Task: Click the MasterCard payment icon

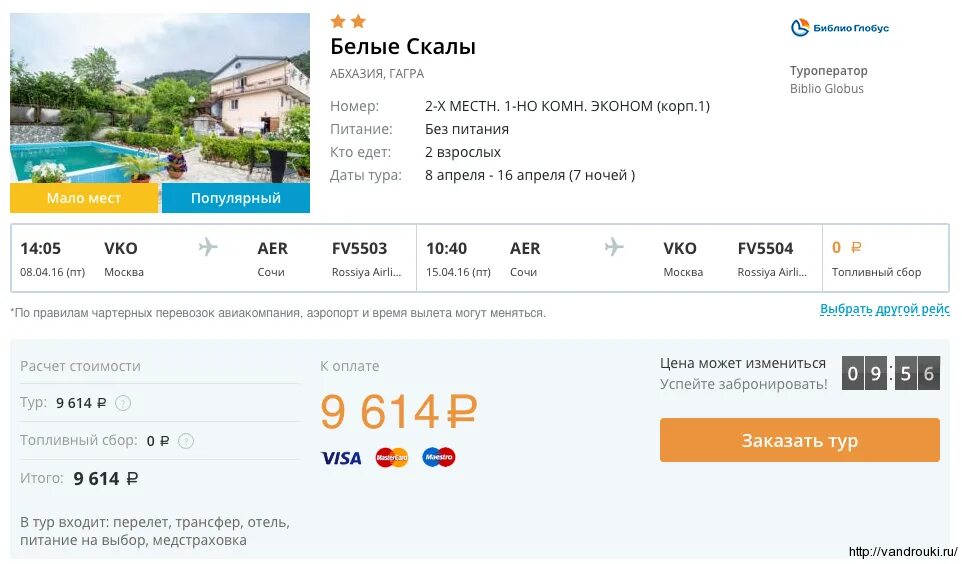Action: 392,458
